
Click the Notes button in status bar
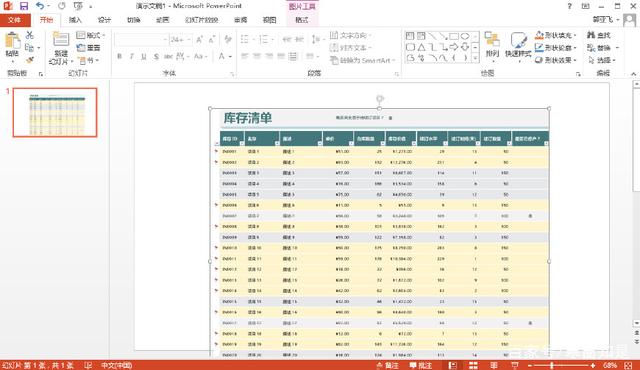[x=387, y=365]
